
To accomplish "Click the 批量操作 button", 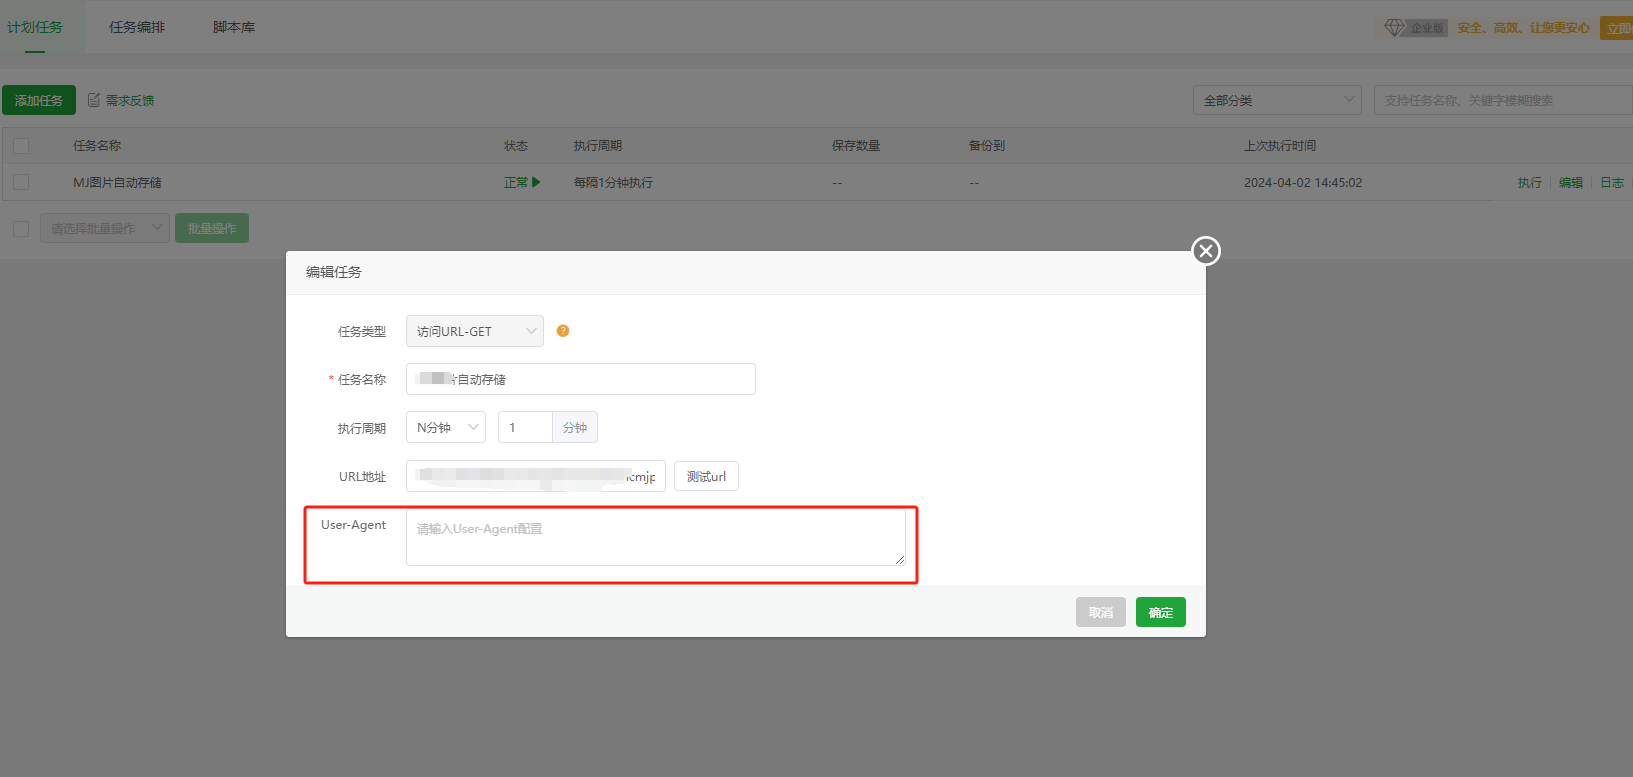I will (x=212, y=228).
